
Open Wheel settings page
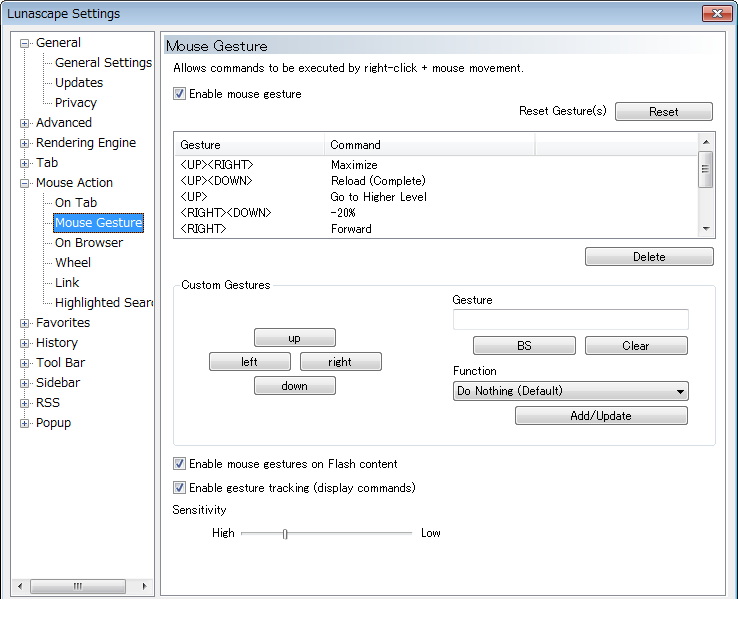coord(72,263)
